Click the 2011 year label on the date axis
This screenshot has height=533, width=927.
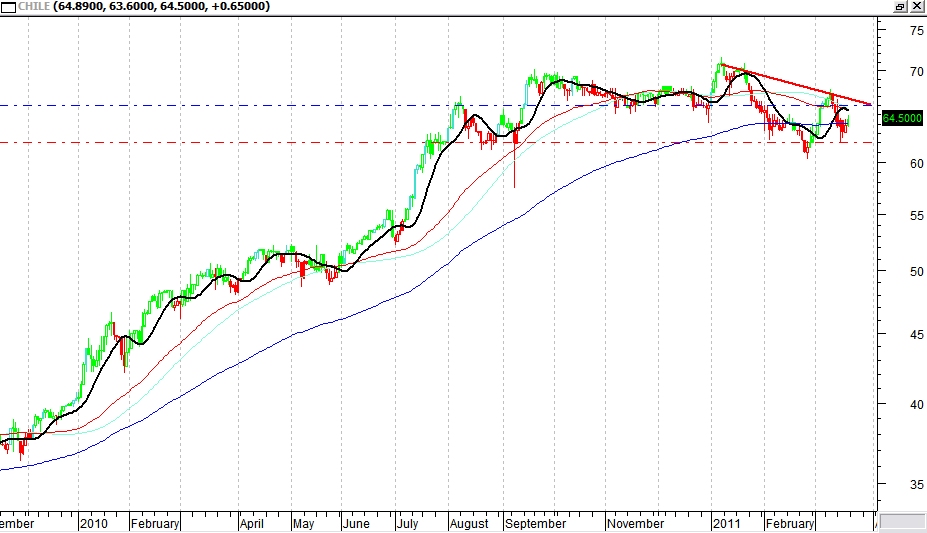pos(727,524)
